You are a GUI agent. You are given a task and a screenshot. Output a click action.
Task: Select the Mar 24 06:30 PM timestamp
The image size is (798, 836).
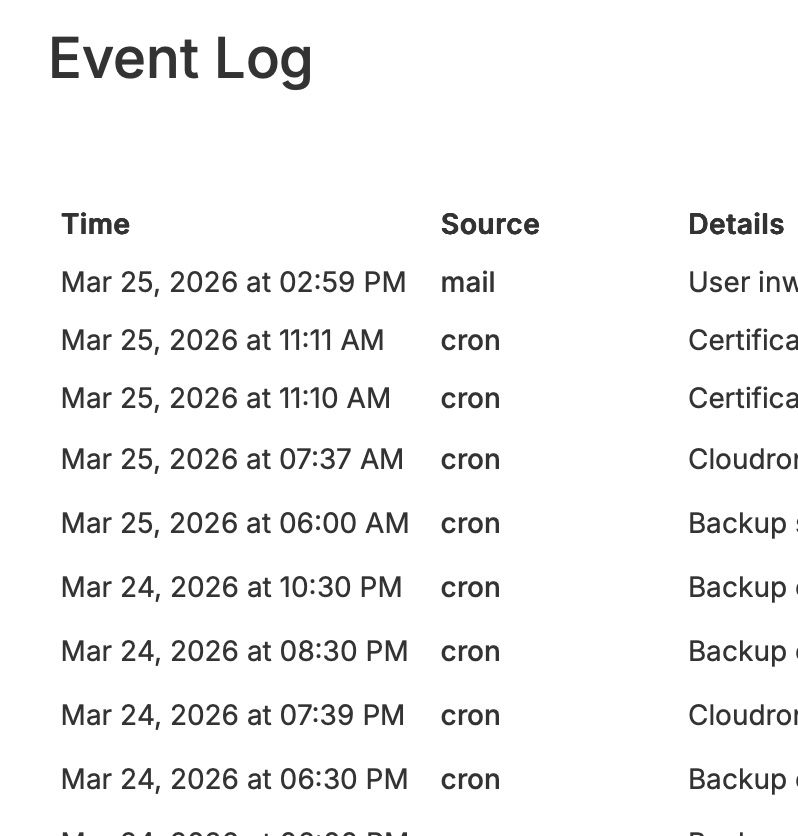(234, 780)
